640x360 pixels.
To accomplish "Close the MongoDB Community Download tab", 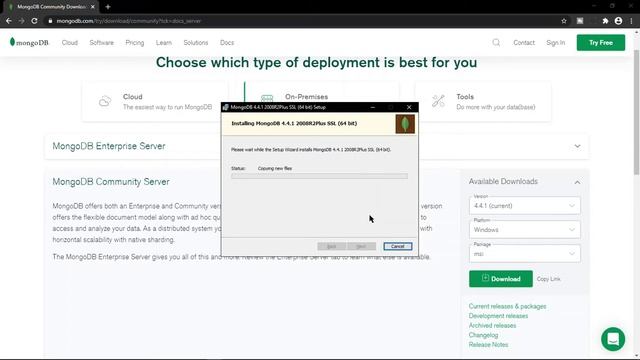I will 93,7.
